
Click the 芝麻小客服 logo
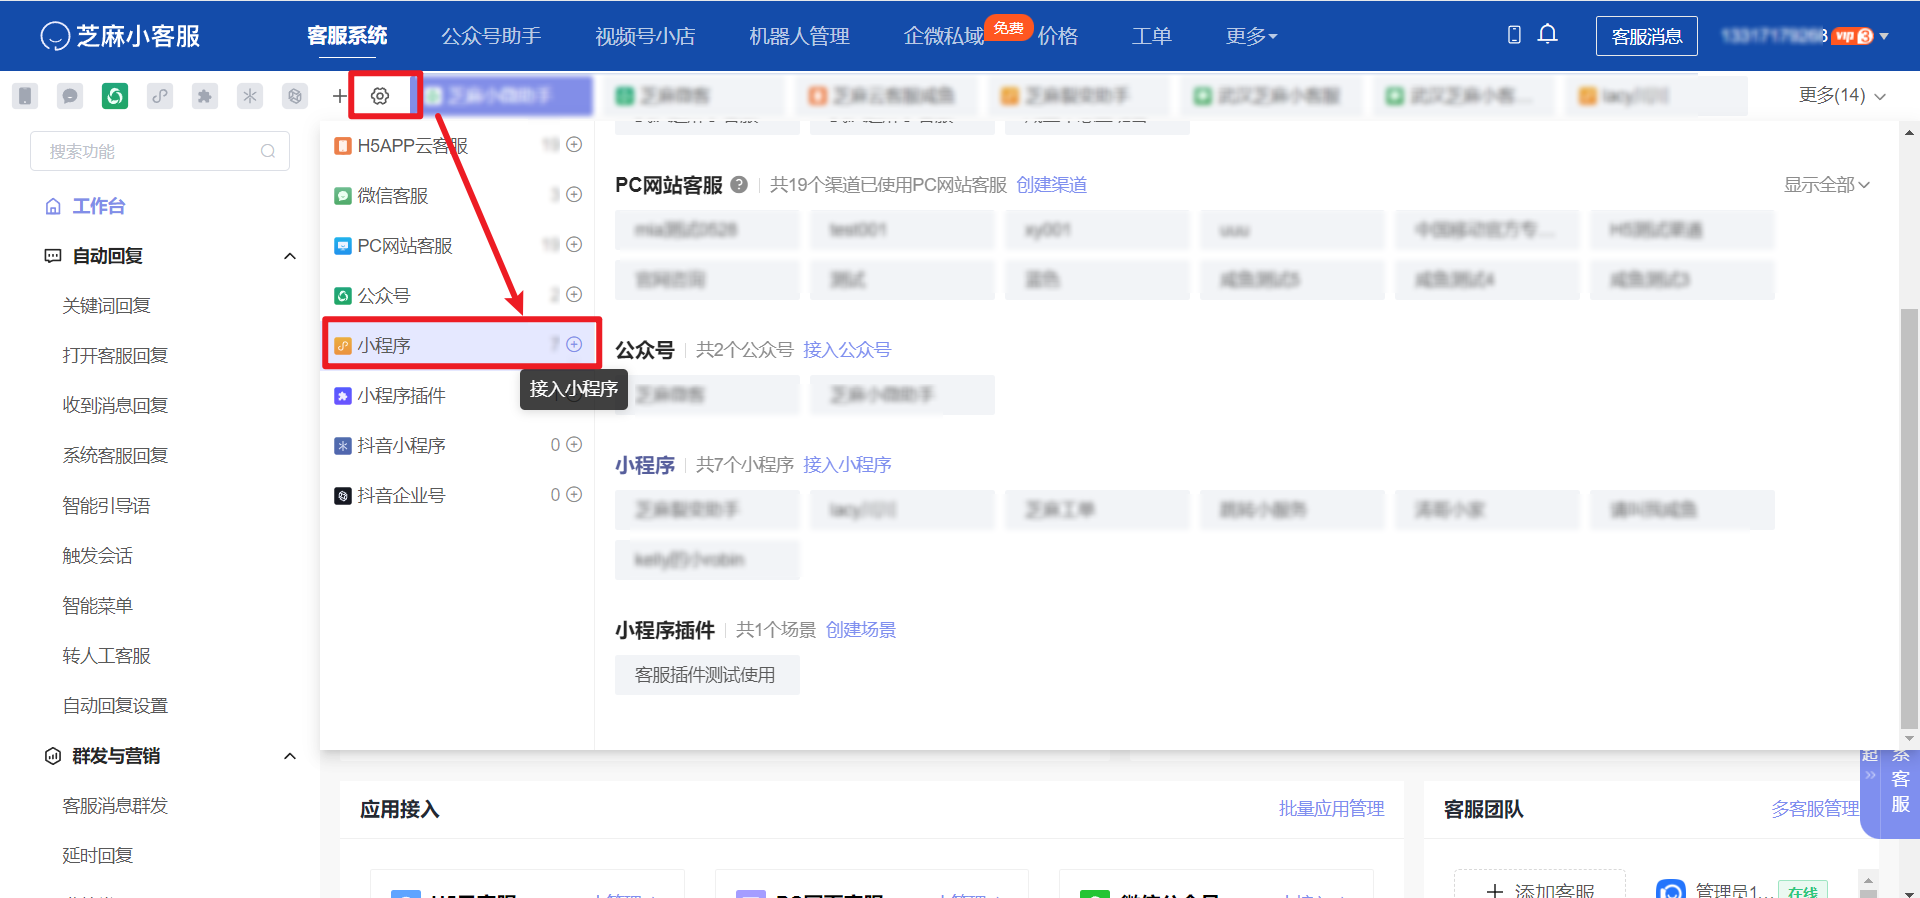(x=120, y=36)
